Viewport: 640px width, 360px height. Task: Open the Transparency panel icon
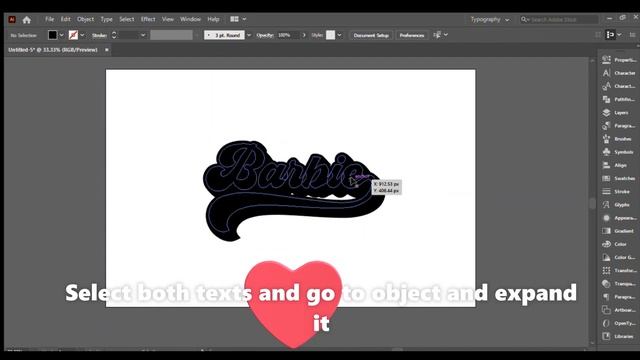(x=607, y=284)
